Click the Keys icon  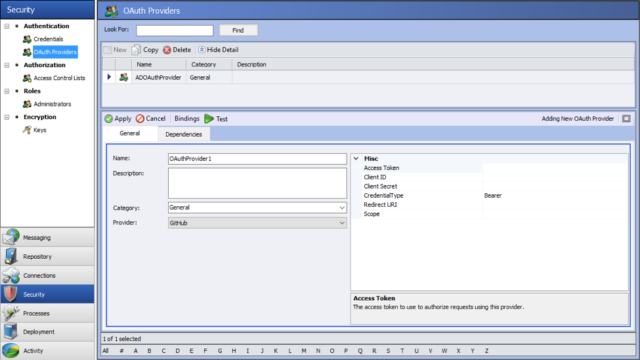tap(27, 130)
